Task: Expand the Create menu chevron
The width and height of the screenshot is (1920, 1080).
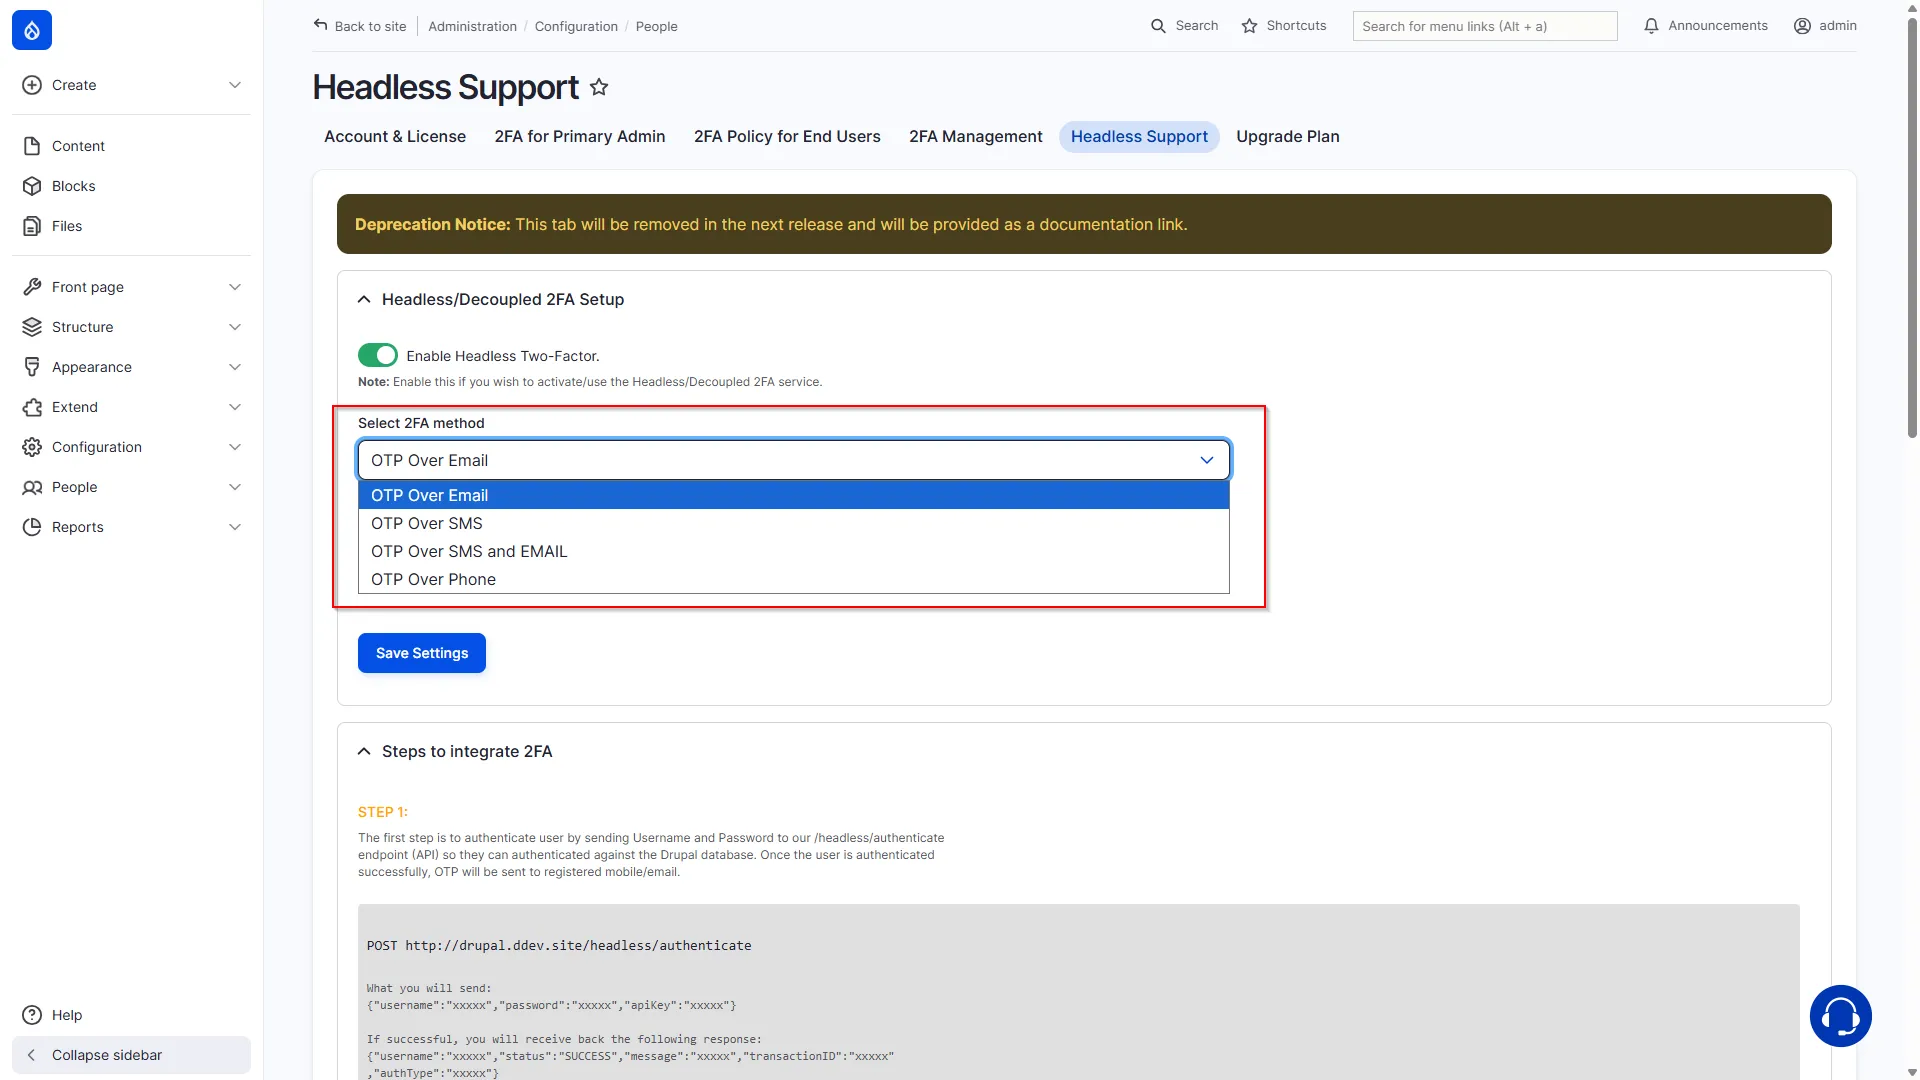Action: click(x=235, y=85)
